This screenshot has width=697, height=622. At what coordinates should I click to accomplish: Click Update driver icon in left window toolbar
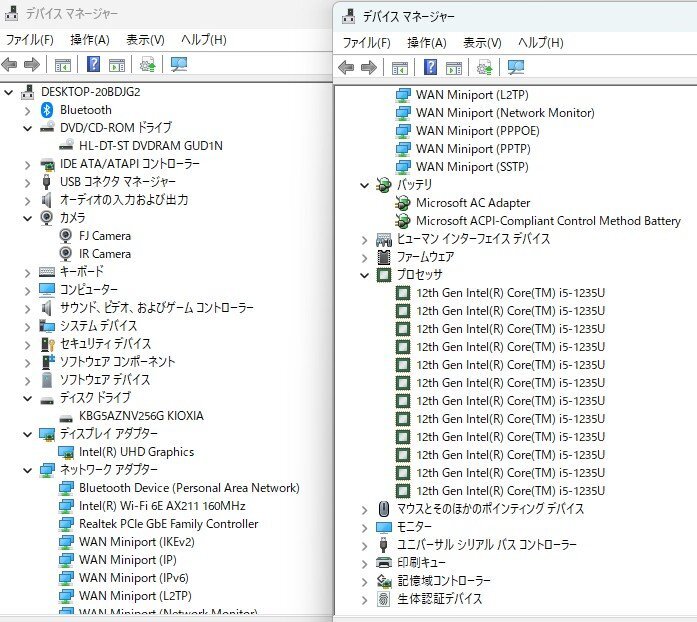148,65
